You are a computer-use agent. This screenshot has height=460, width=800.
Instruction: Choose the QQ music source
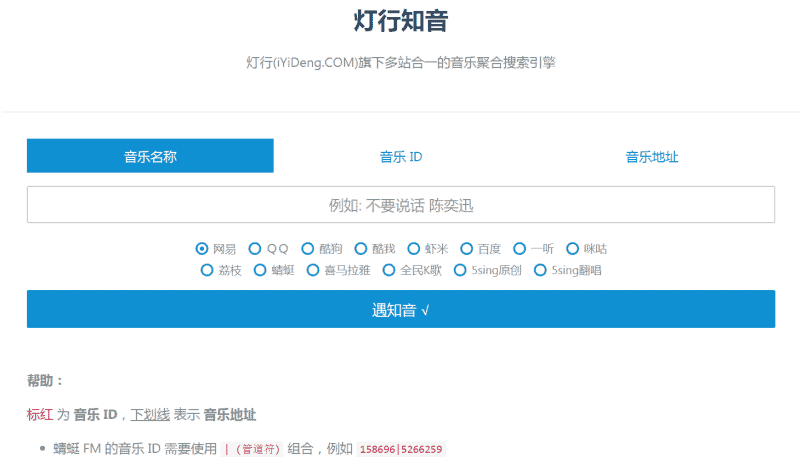click(255, 249)
